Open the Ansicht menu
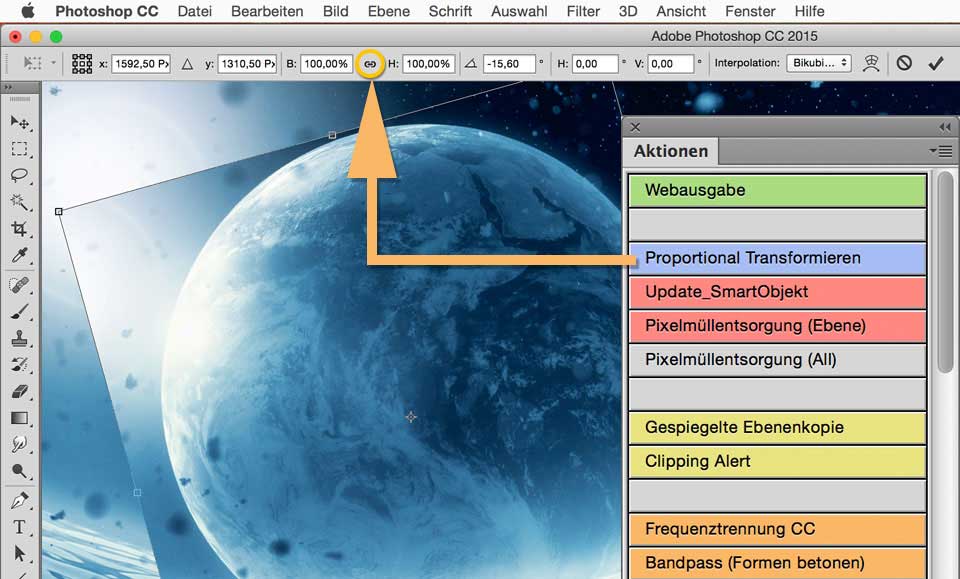The width and height of the screenshot is (960, 579). pos(681,11)
